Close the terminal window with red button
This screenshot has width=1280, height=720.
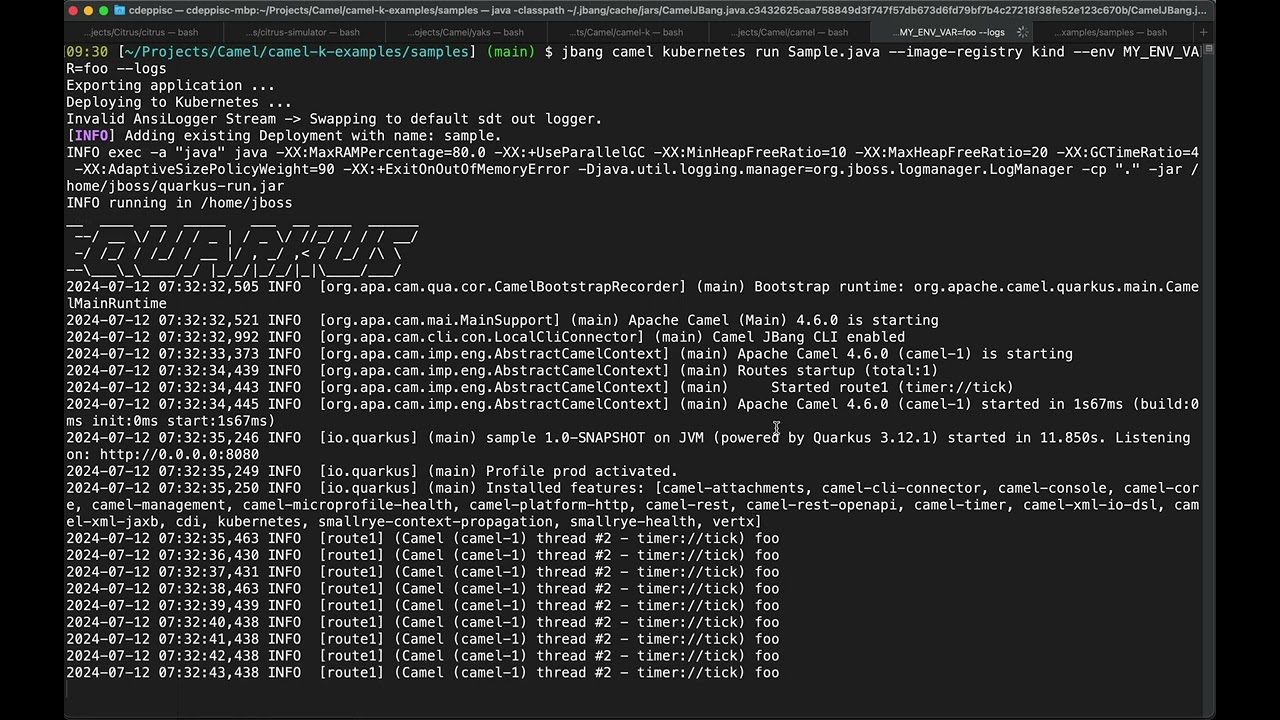click(74, 10)
